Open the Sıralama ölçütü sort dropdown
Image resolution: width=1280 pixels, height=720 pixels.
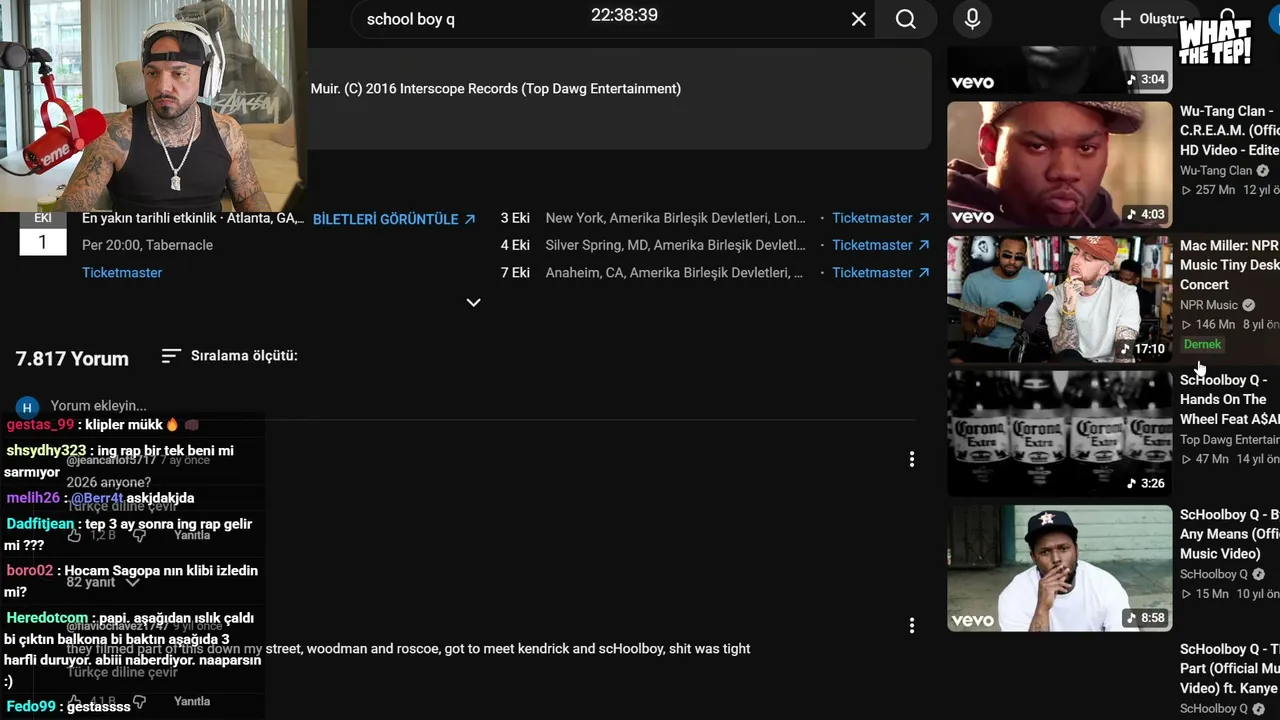[230, 356]
